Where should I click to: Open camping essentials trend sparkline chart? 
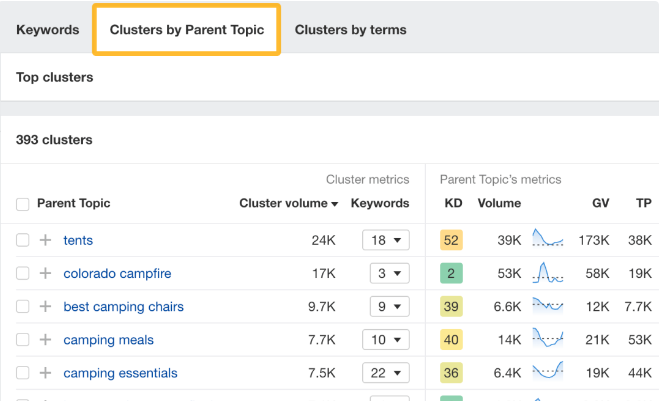click(x=548, y=373)
